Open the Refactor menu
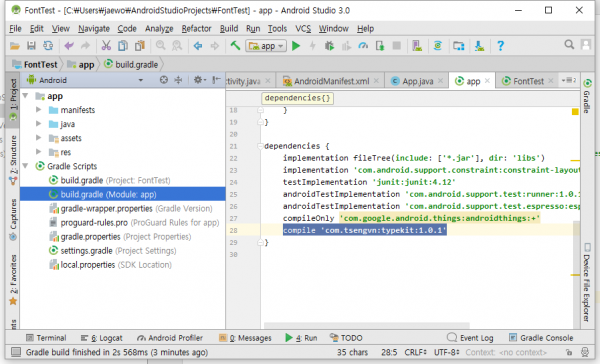Screen dimensions: 600x364 pyautogui.click(x=196, y=29)
